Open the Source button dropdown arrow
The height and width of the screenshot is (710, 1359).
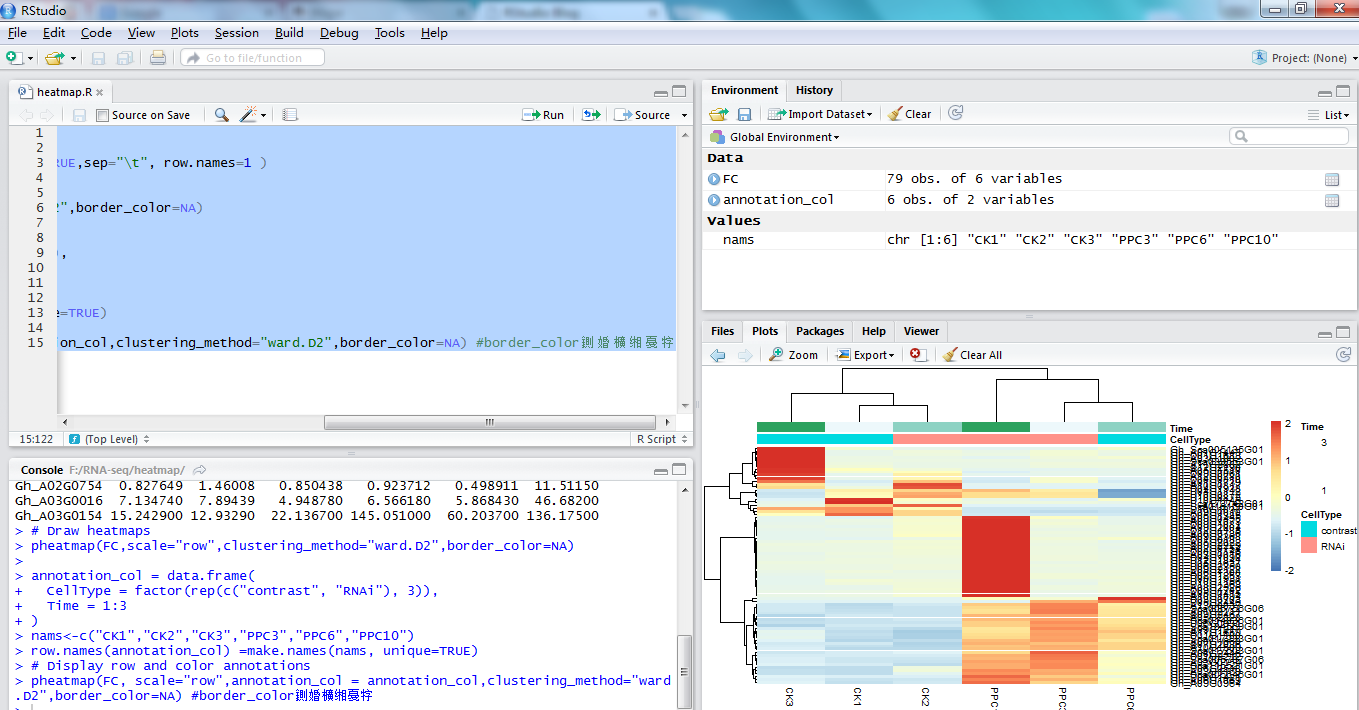tap(685, 115)
